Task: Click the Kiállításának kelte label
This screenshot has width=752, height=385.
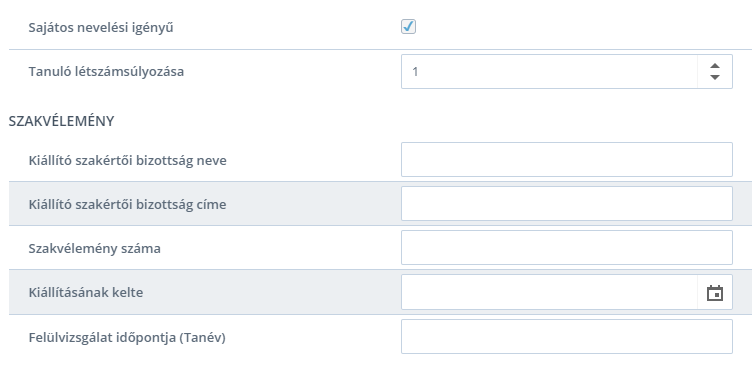Action: pyautogui.click(x=86, y=292)
